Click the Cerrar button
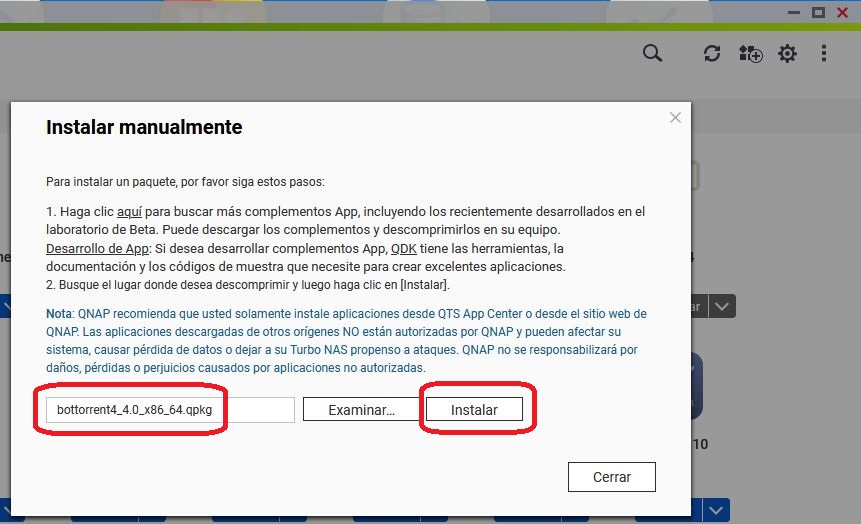861x524 pixels. [x=612, y=477]
